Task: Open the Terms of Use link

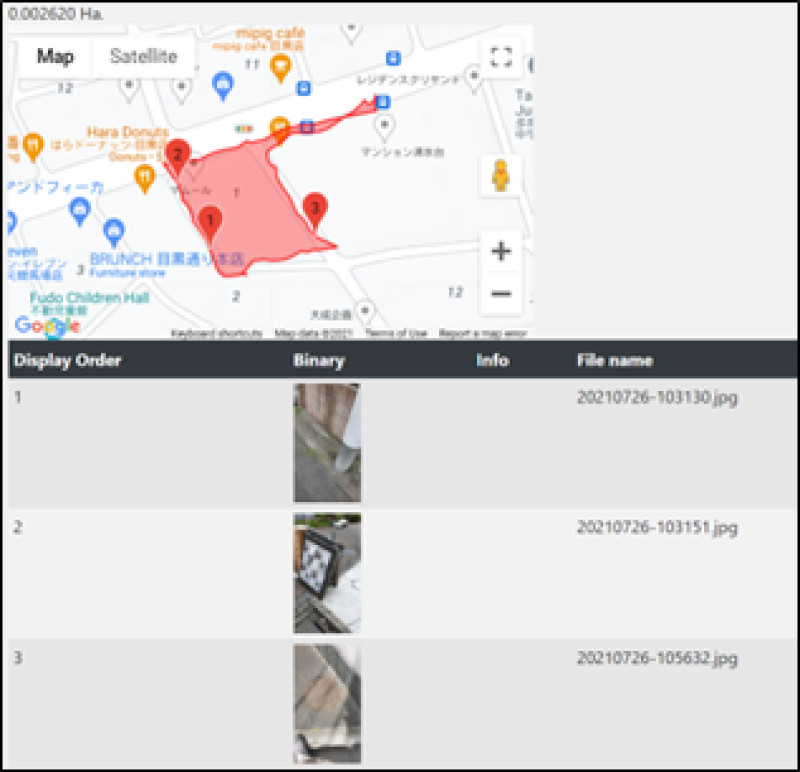Action: tap(396, 333)
